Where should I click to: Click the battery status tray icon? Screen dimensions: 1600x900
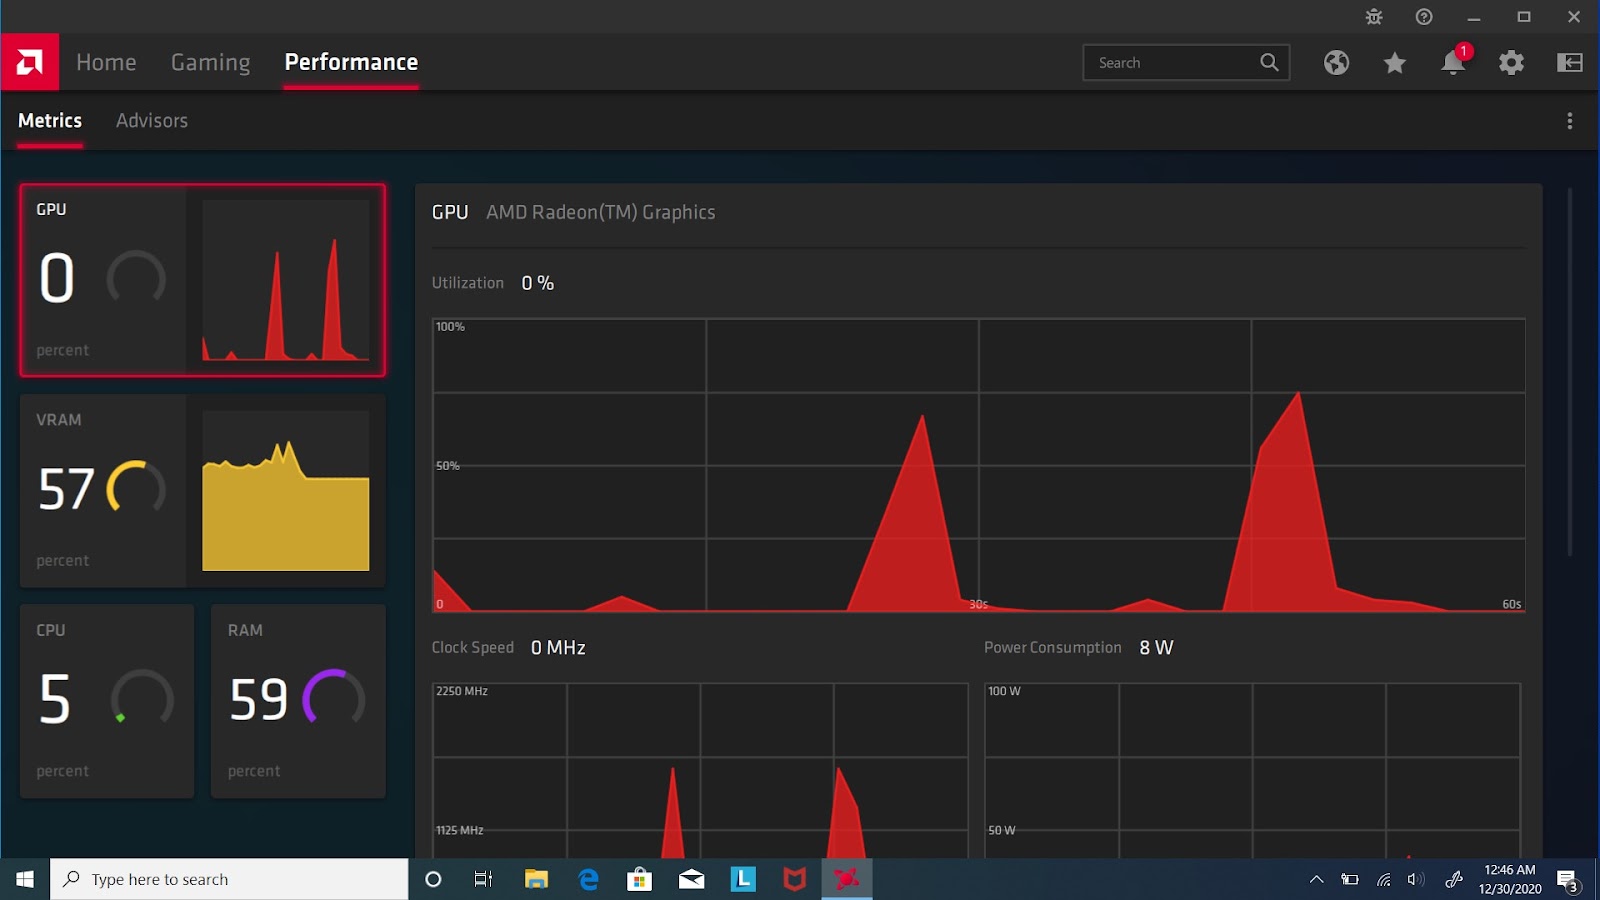click(1350, 880)
